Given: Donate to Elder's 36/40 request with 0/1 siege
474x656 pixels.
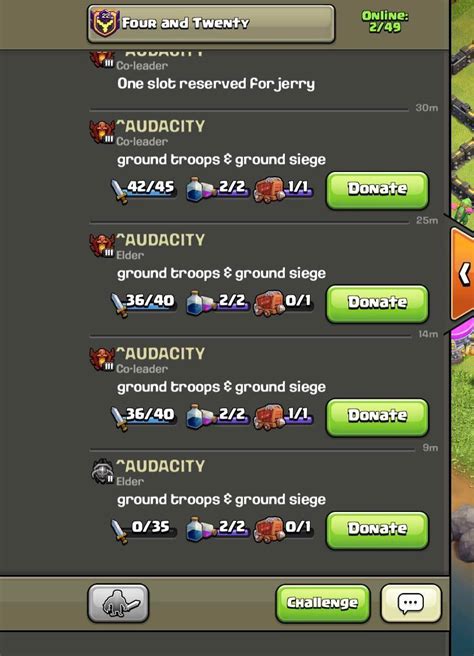Looking at the screenshot, I should [377, 304].
